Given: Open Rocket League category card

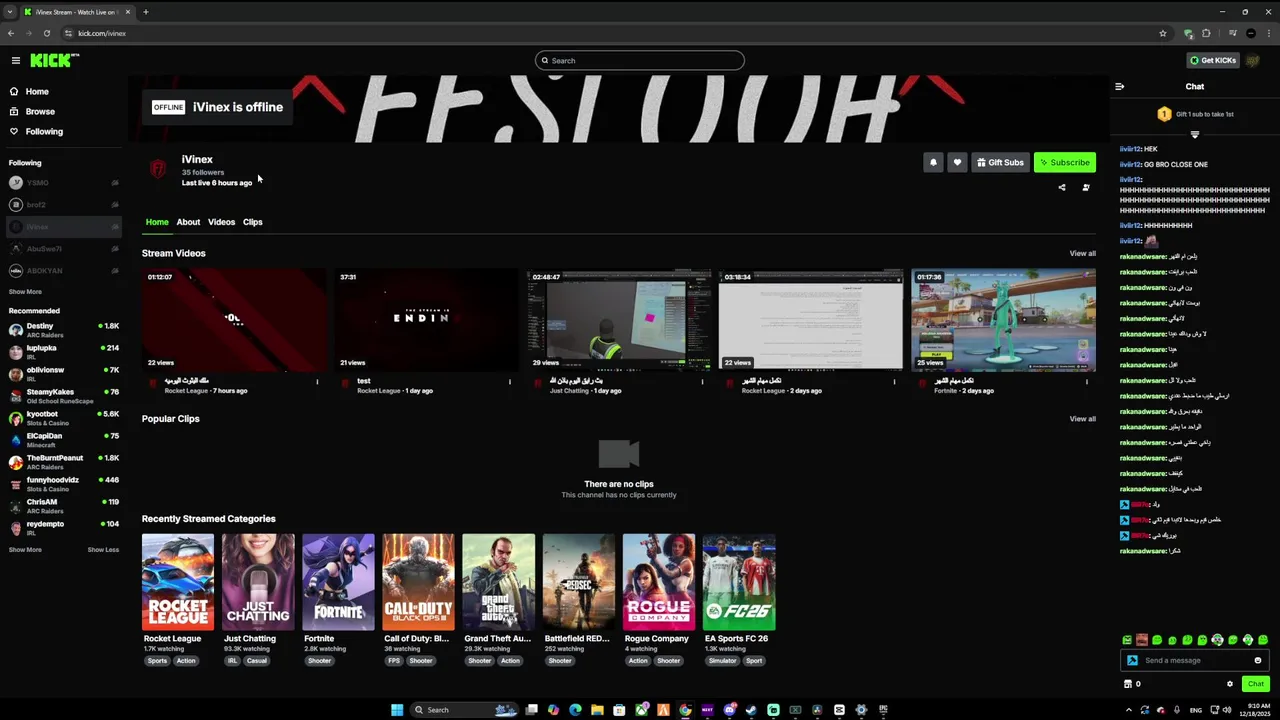Looking at the screenshot, I should 178,582.
